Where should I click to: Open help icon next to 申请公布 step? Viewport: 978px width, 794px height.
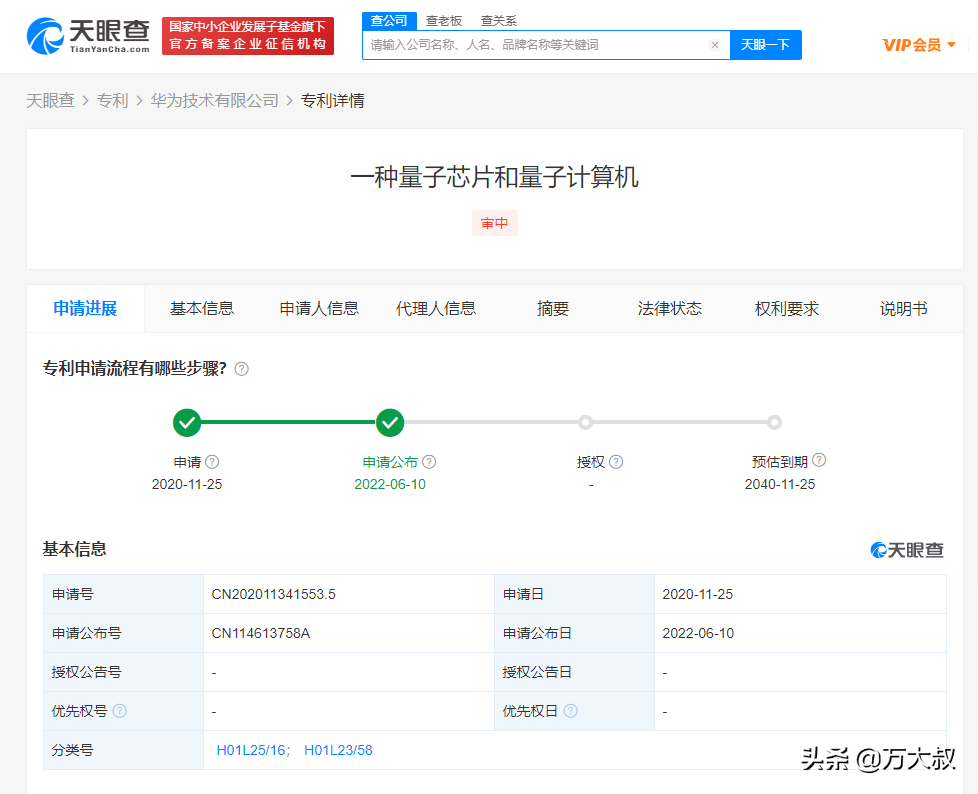coord(429,462)
